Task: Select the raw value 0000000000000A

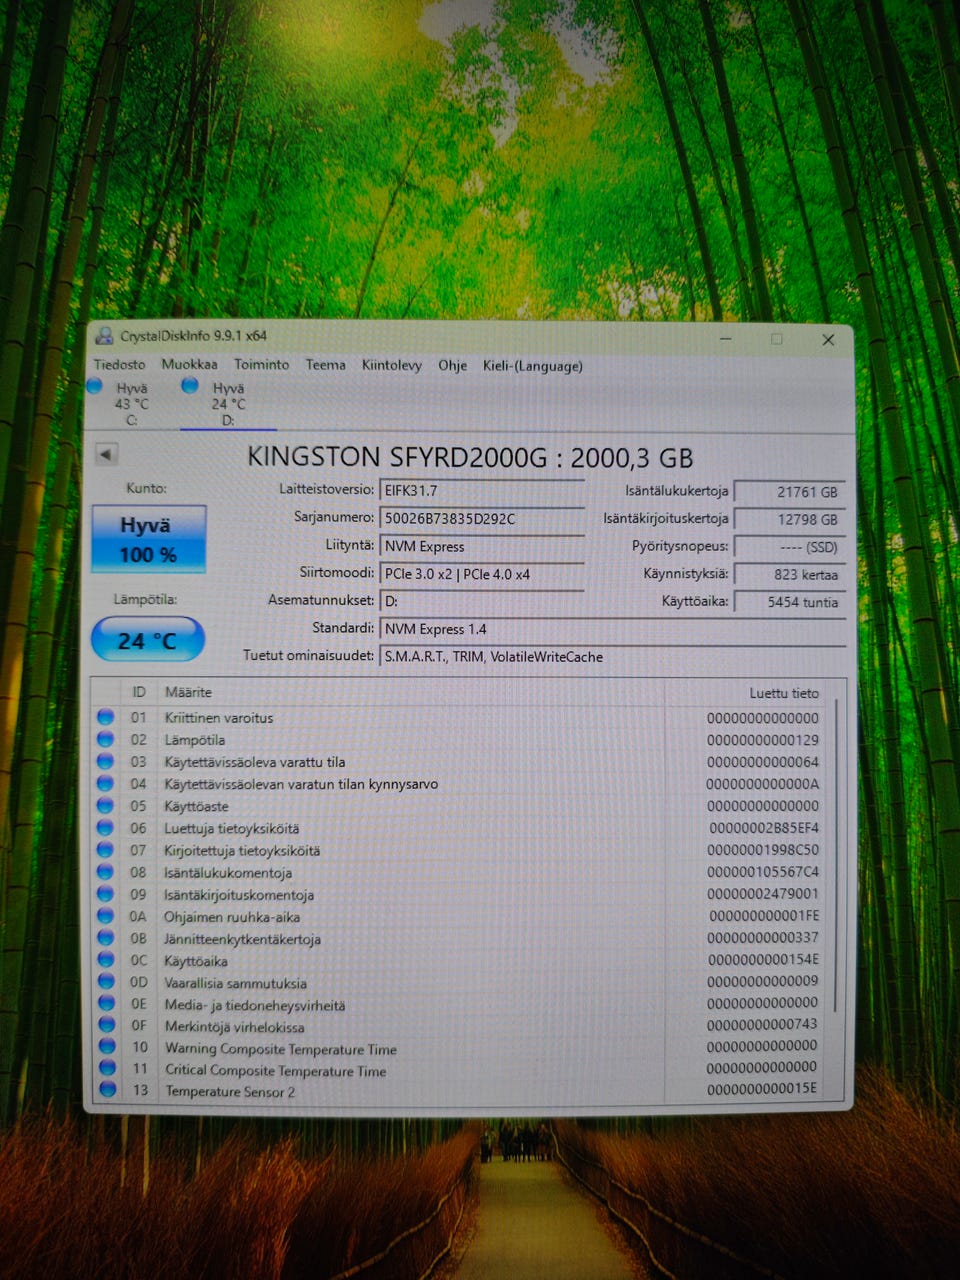Action: tap(763, 784)
